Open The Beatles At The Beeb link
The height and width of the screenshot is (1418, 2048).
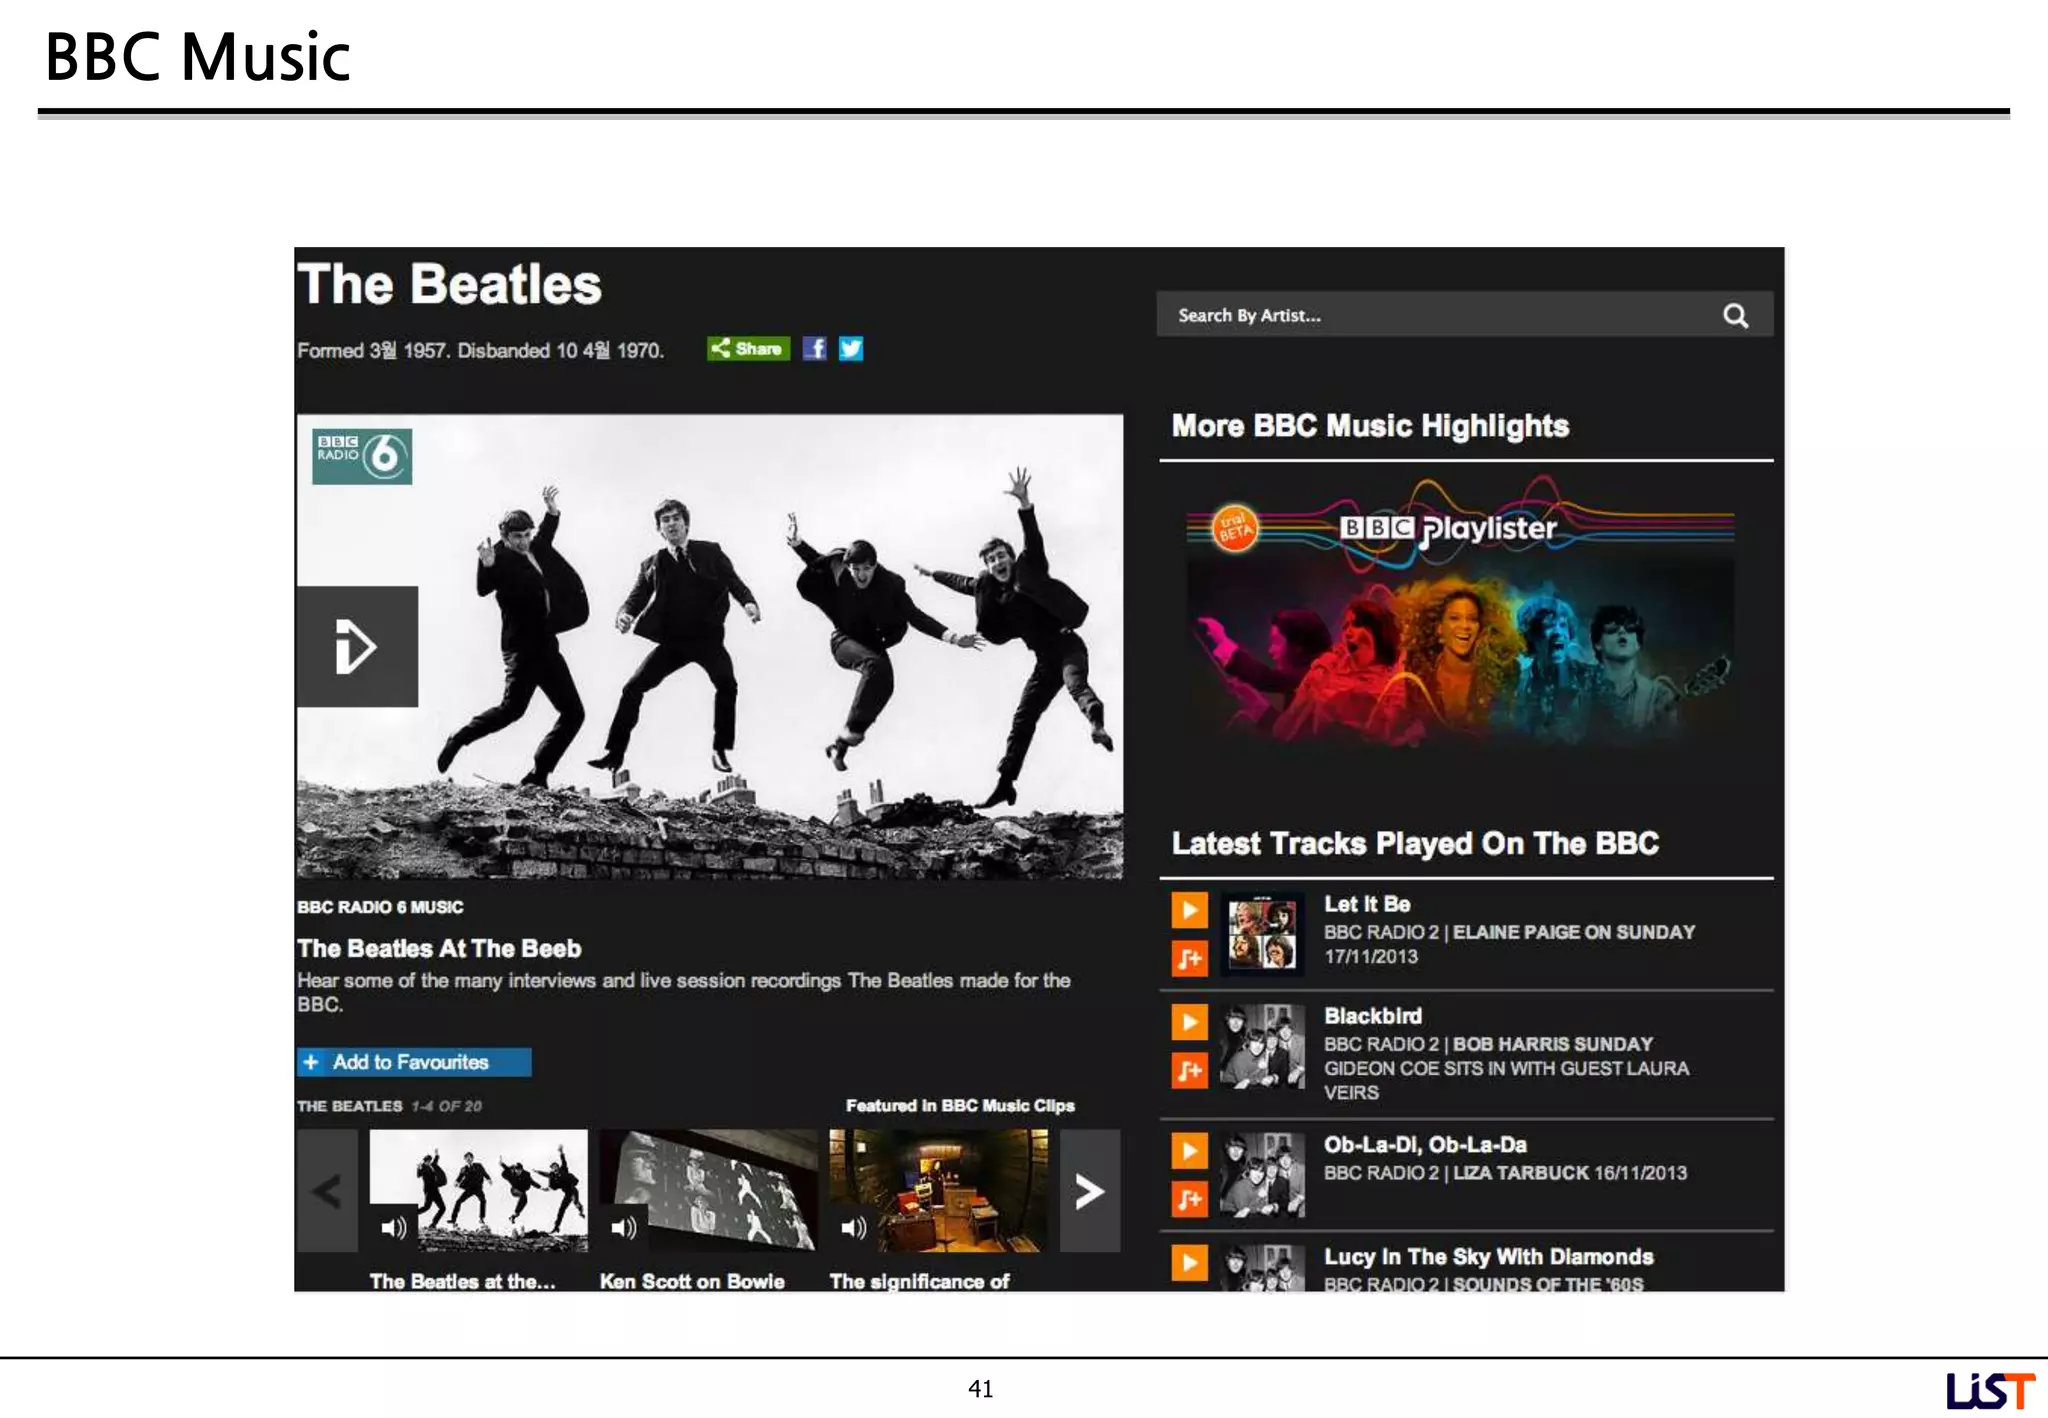tap(439, 948)
